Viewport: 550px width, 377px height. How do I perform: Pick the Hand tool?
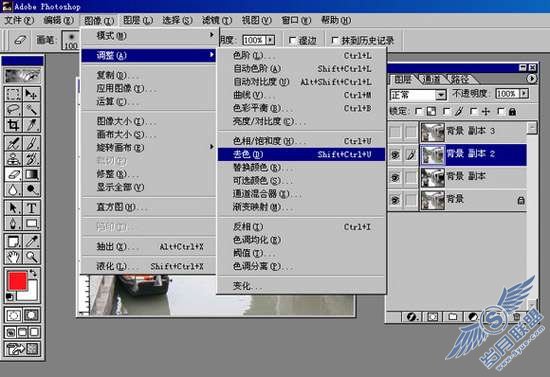(13, 257)
